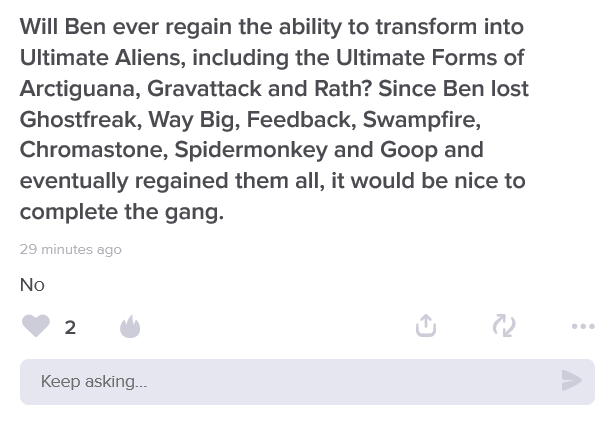Image resolution: width=615 pixels, height=424 pixels.
Task: Click "Ultimate Aliens" at the second line's start
Action: (x=99, y=57)
